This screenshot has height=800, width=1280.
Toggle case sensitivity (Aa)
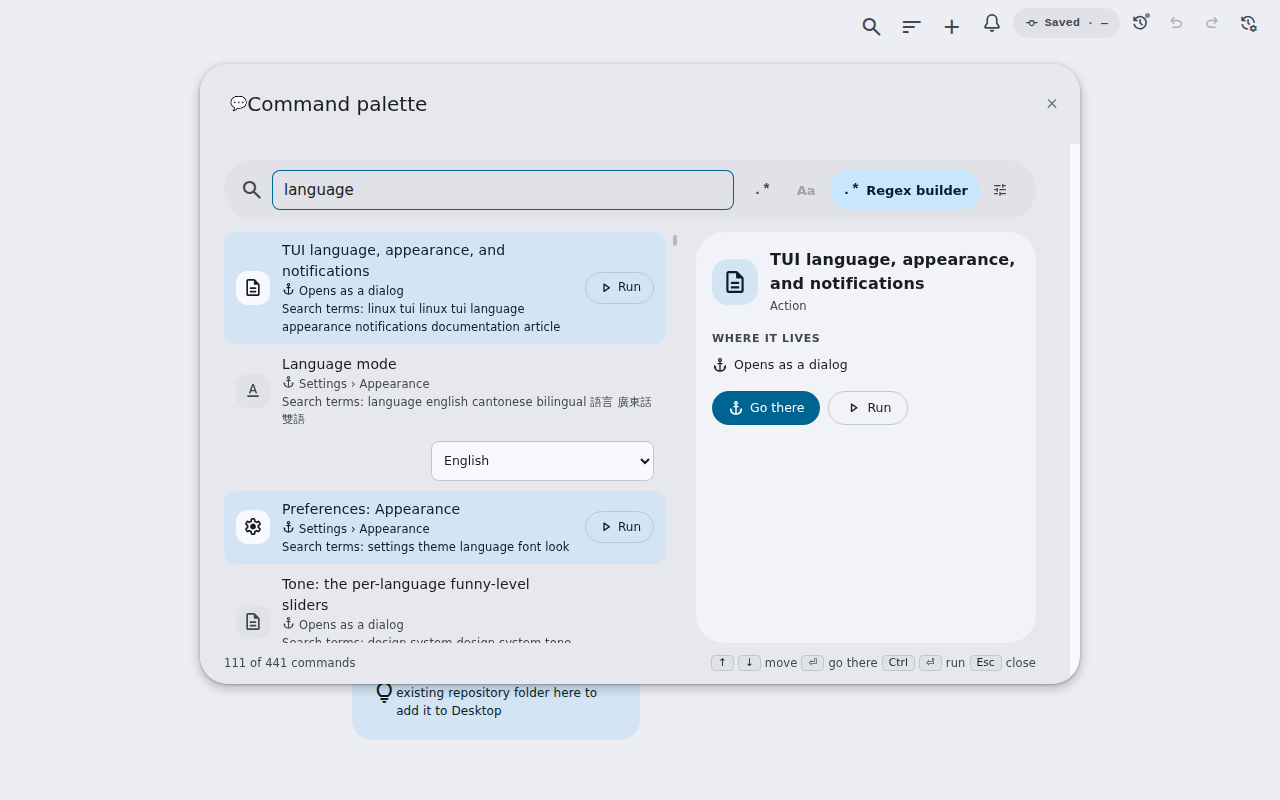tap(806, 190)
